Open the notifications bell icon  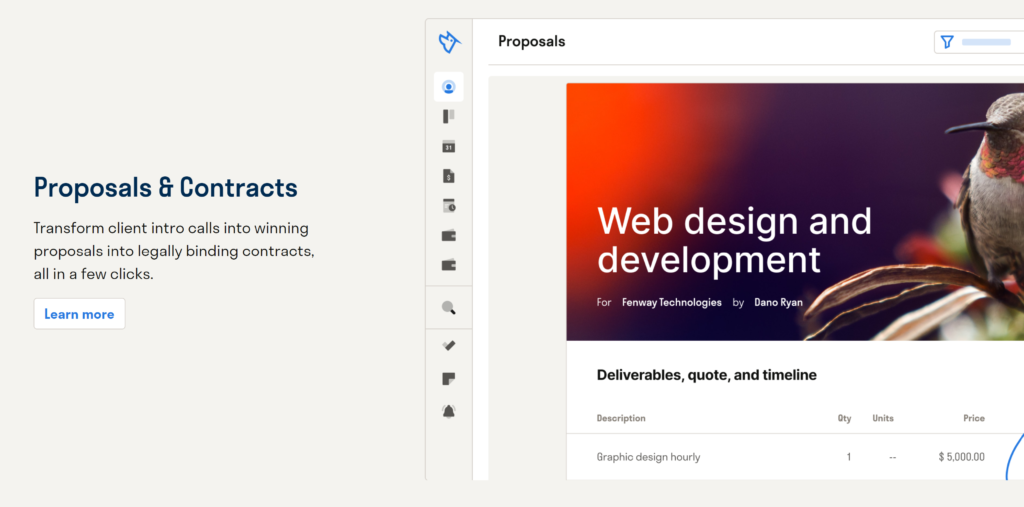pyautogui.click(x=449, y=411)
